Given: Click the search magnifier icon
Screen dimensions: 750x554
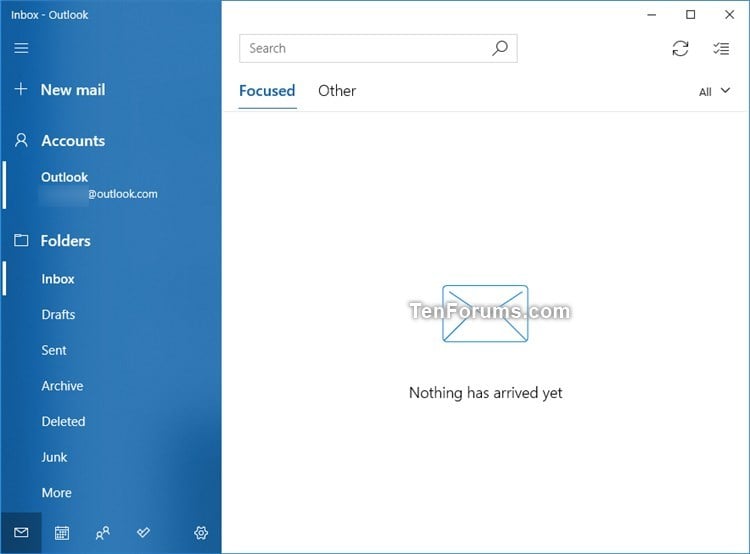Looking at the screenshot, I should coord(500,48).
